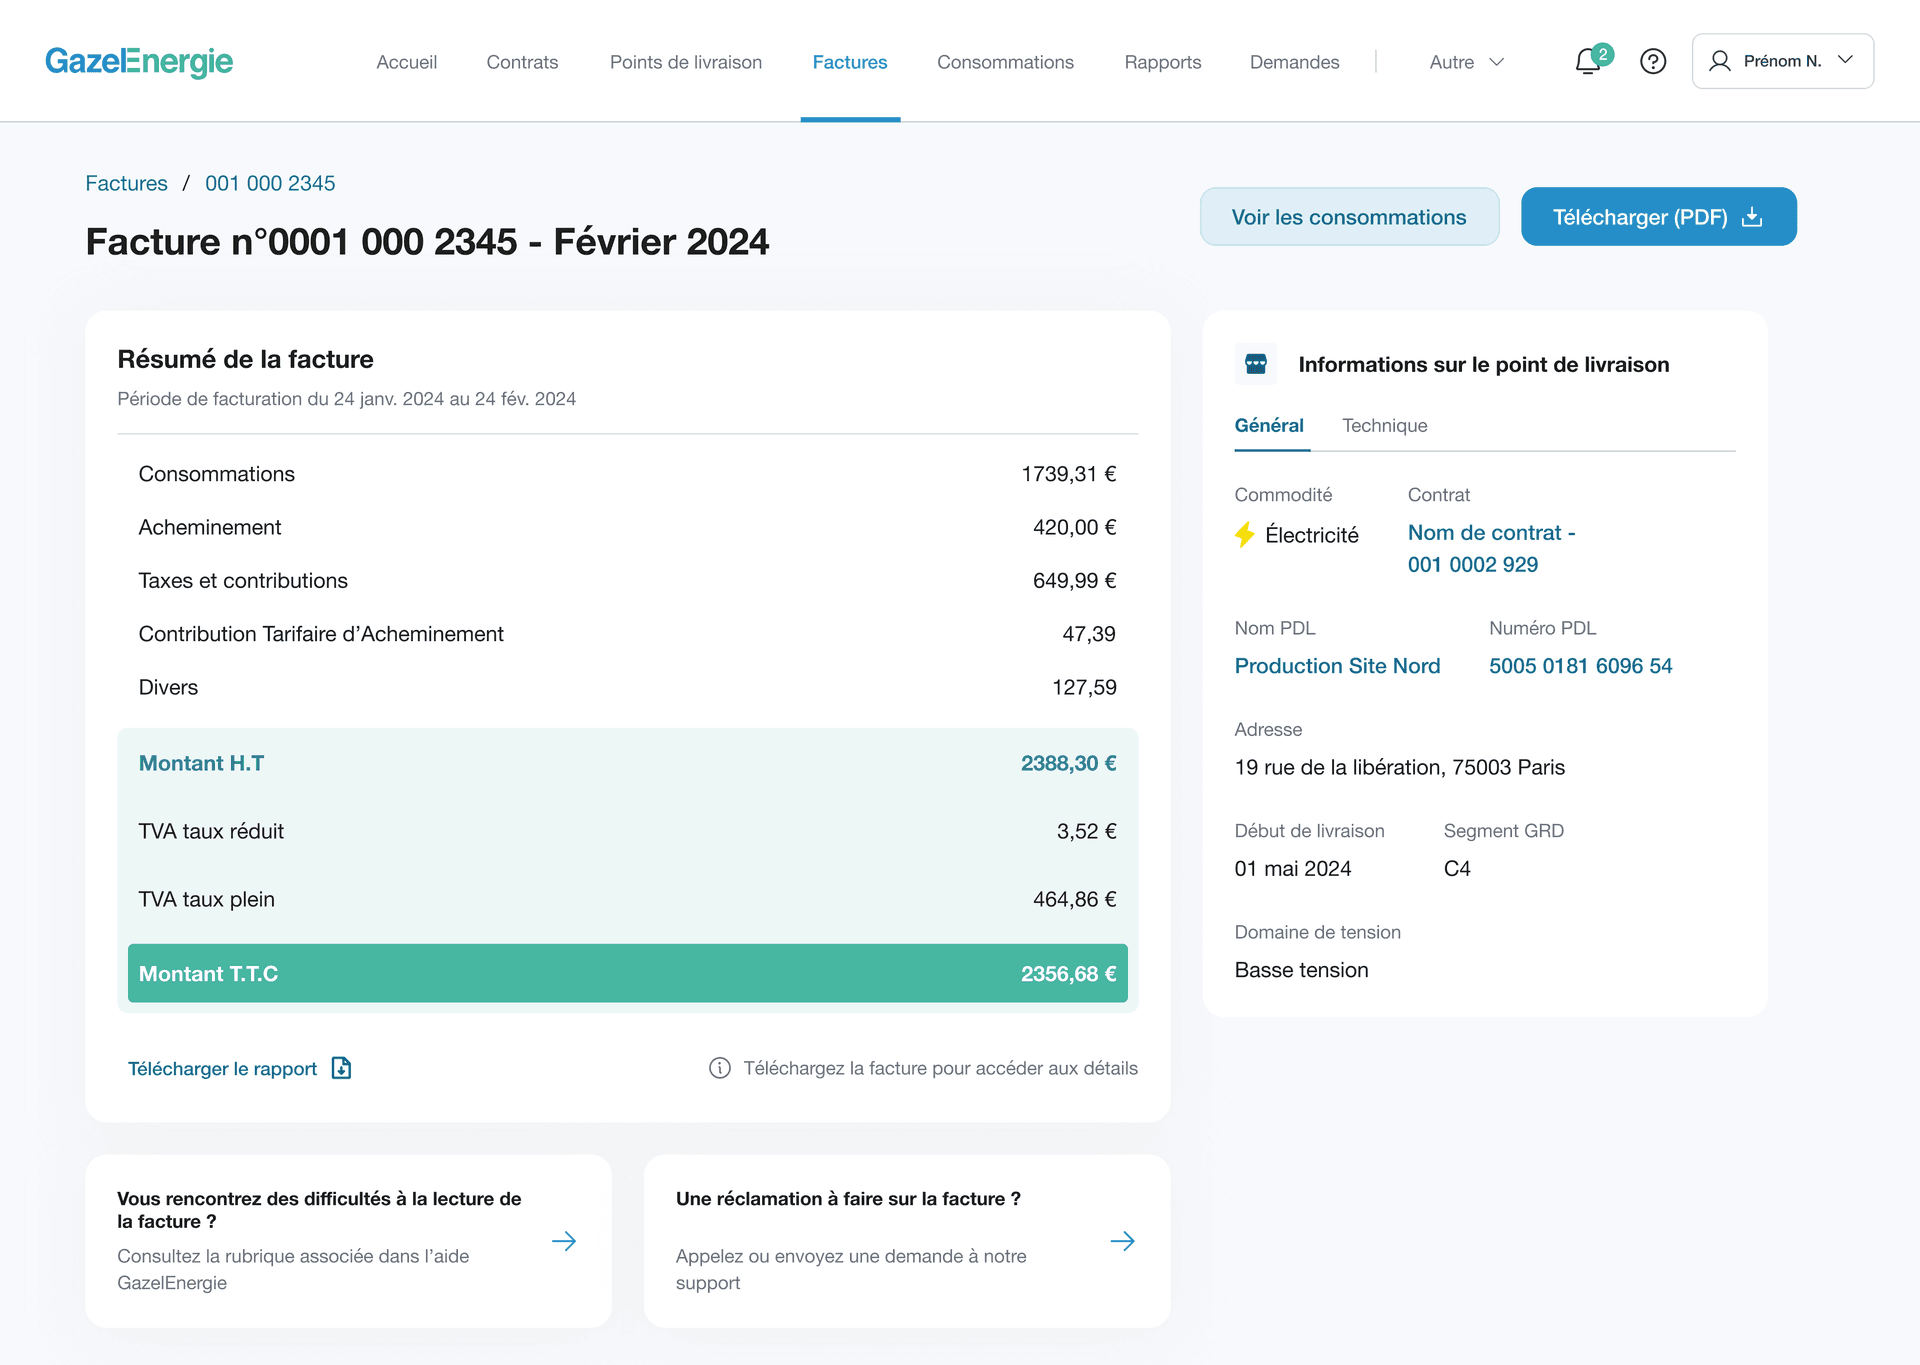Viewport: 1920px width, 1365px height.
Task: Click arrow on invoice reading difficulties card
Action: coord(564,1241)
